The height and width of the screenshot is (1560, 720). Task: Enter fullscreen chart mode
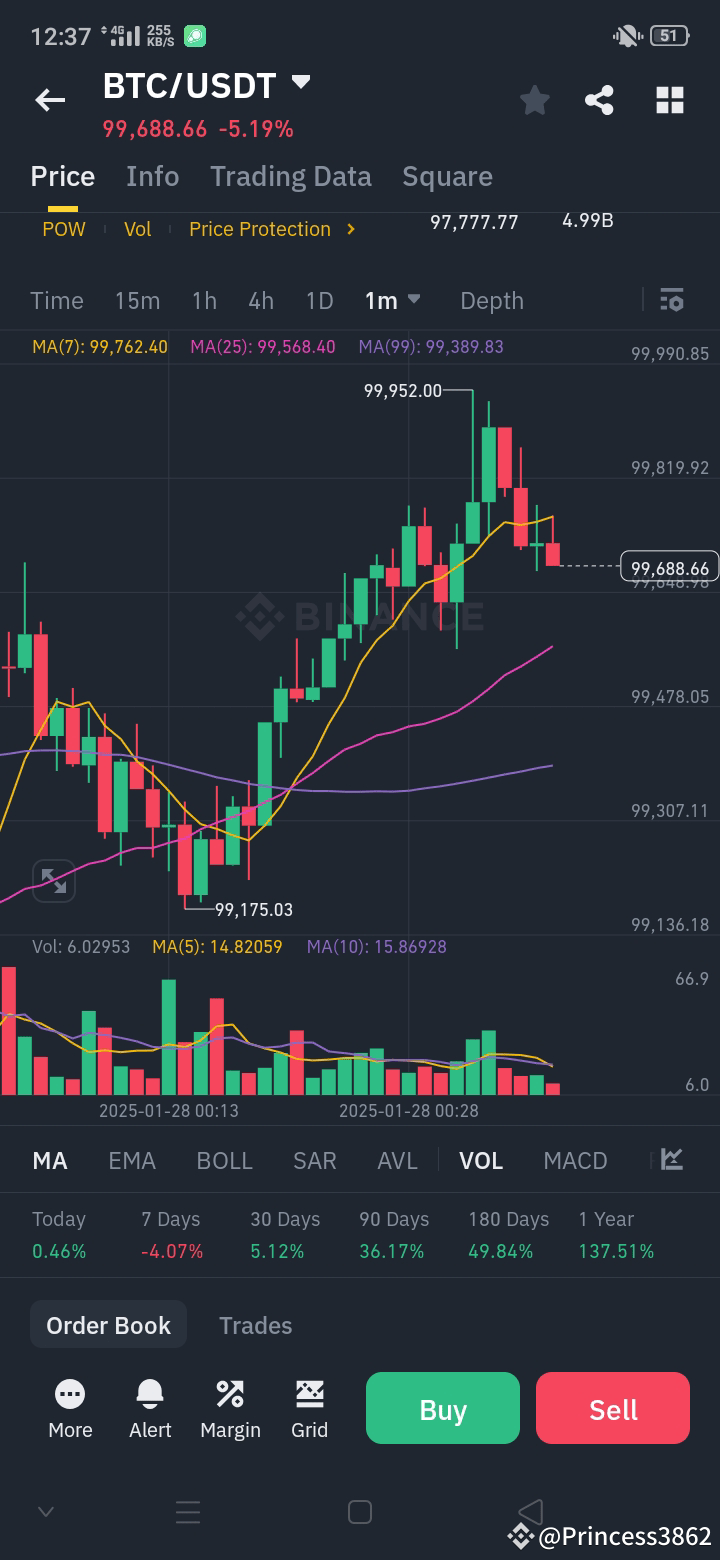(53, 881)
